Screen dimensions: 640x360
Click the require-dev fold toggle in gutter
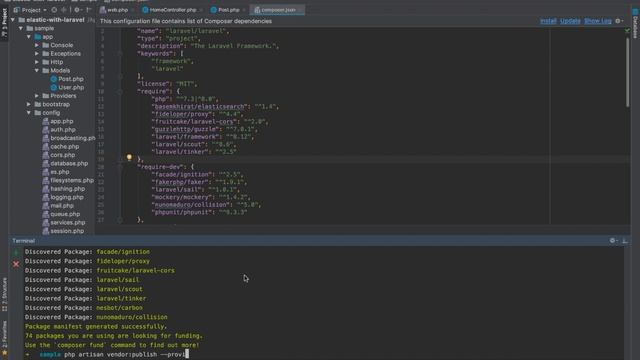point(120,167)
